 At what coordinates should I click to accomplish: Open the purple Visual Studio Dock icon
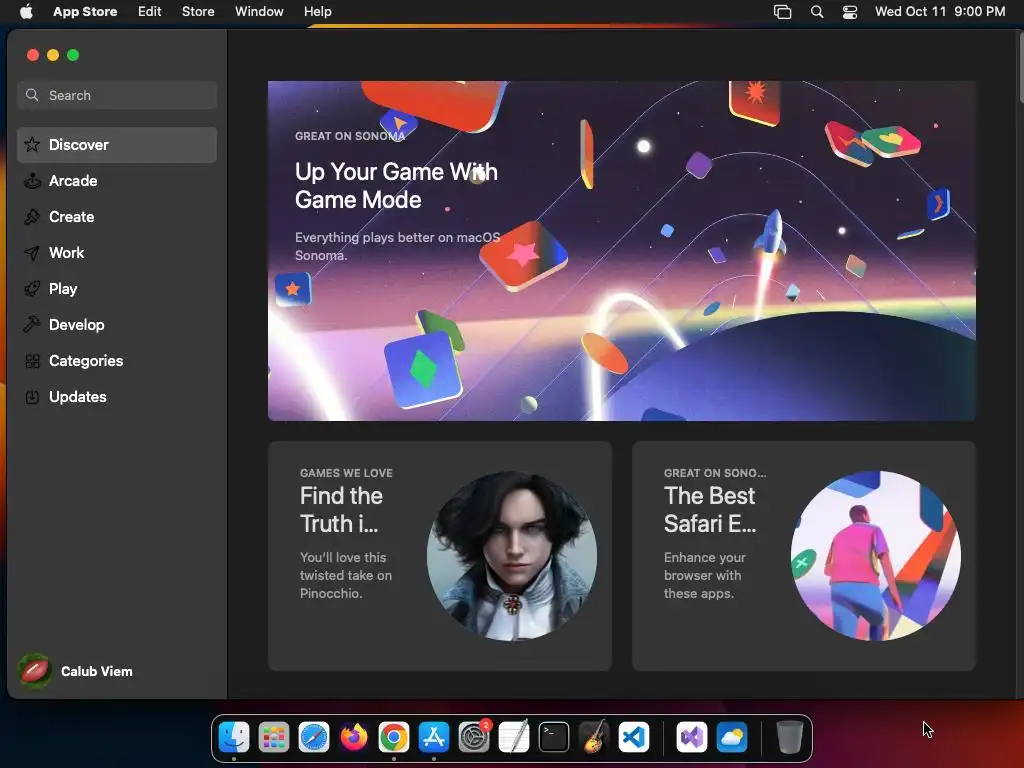point(692,737)
